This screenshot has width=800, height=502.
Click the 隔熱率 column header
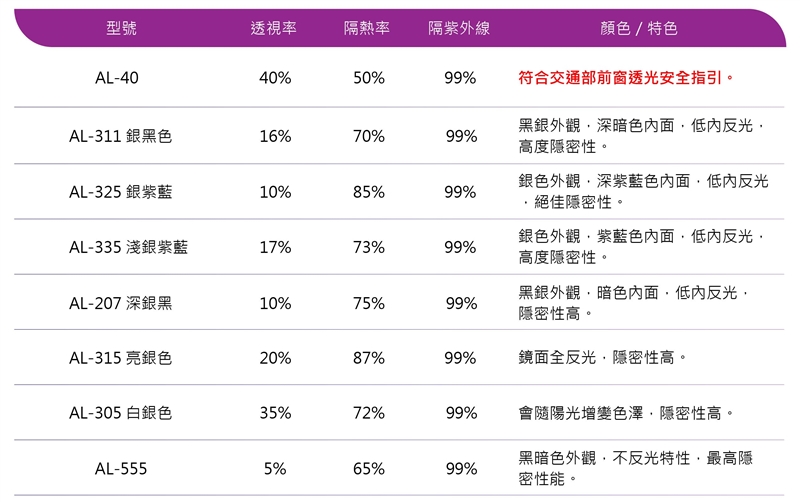click(367, 29)
